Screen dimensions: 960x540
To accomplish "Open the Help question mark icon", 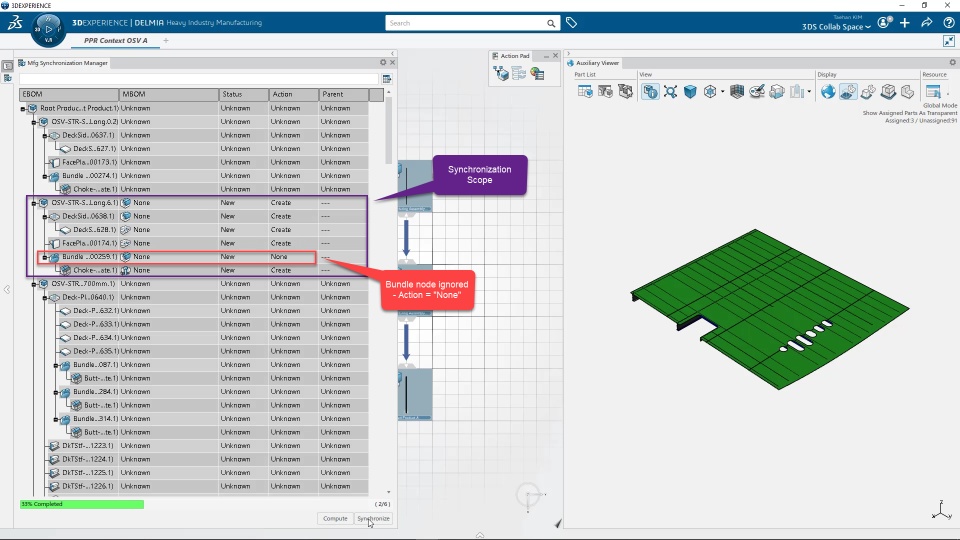I will click(948, 23).
